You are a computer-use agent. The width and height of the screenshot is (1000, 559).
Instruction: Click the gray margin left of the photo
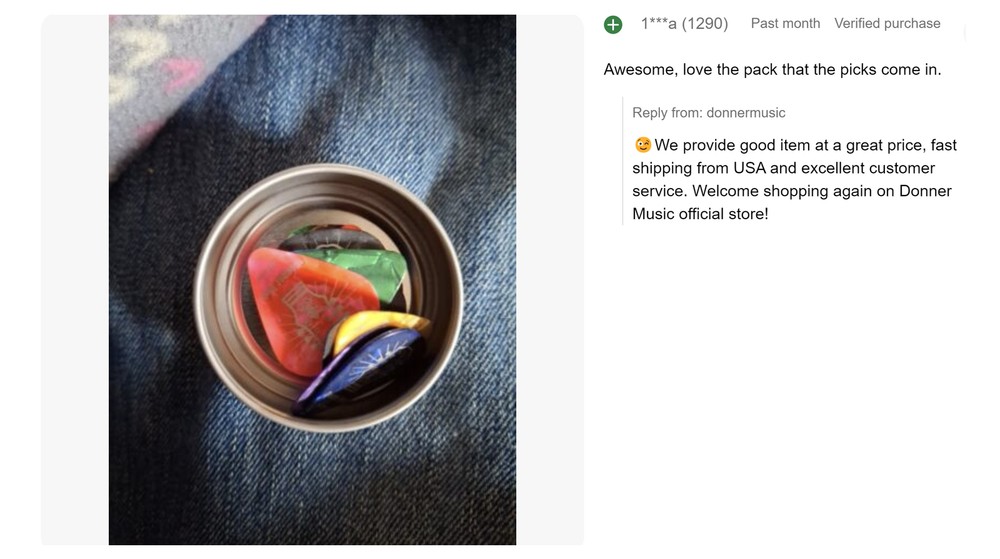click(x=75, y=280)
